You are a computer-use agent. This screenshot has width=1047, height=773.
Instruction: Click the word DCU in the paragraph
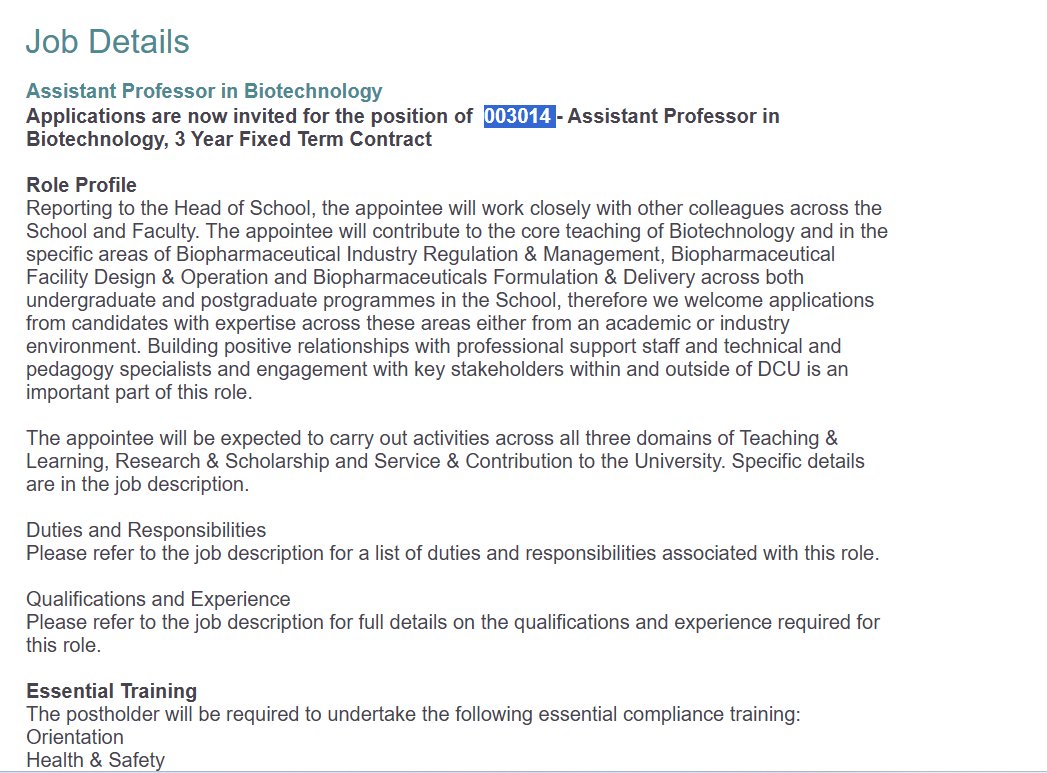(779, 369)
